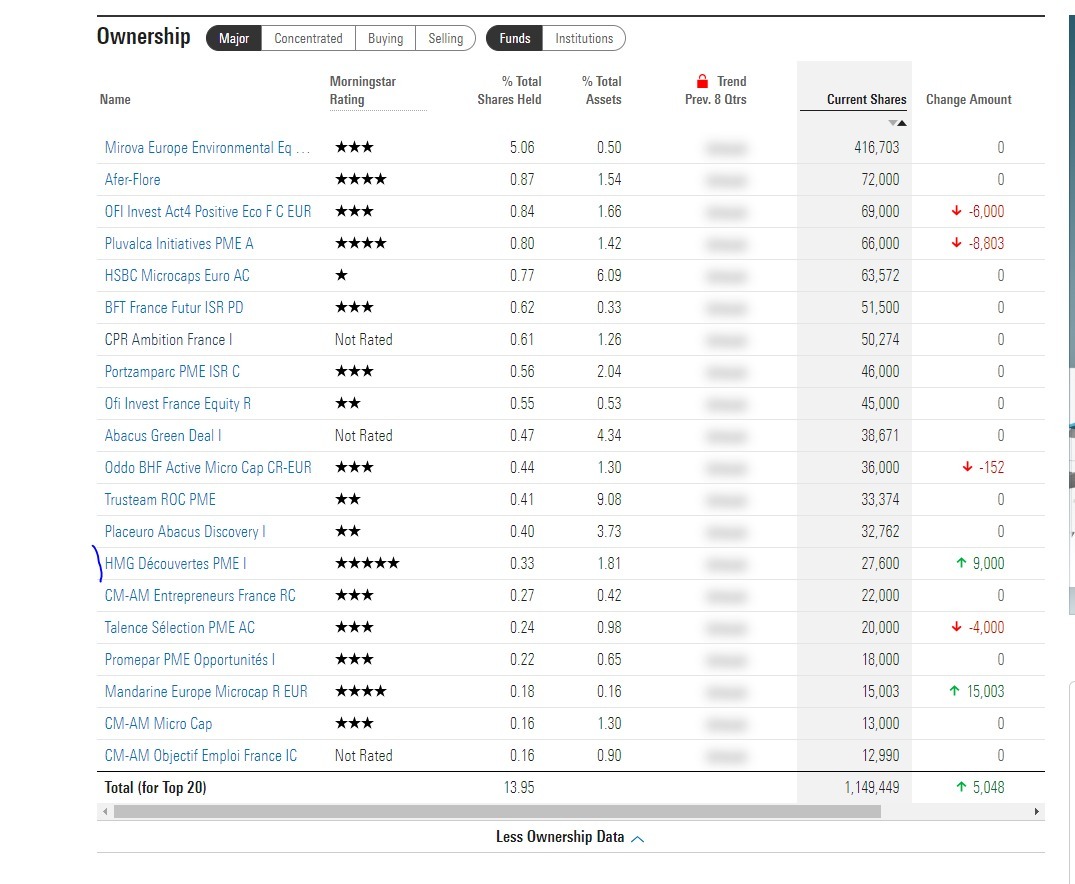Screen dimensions: 1075x884
Task: Click the blurred trend cell for Afer-Flore
Action: point(725,180)
